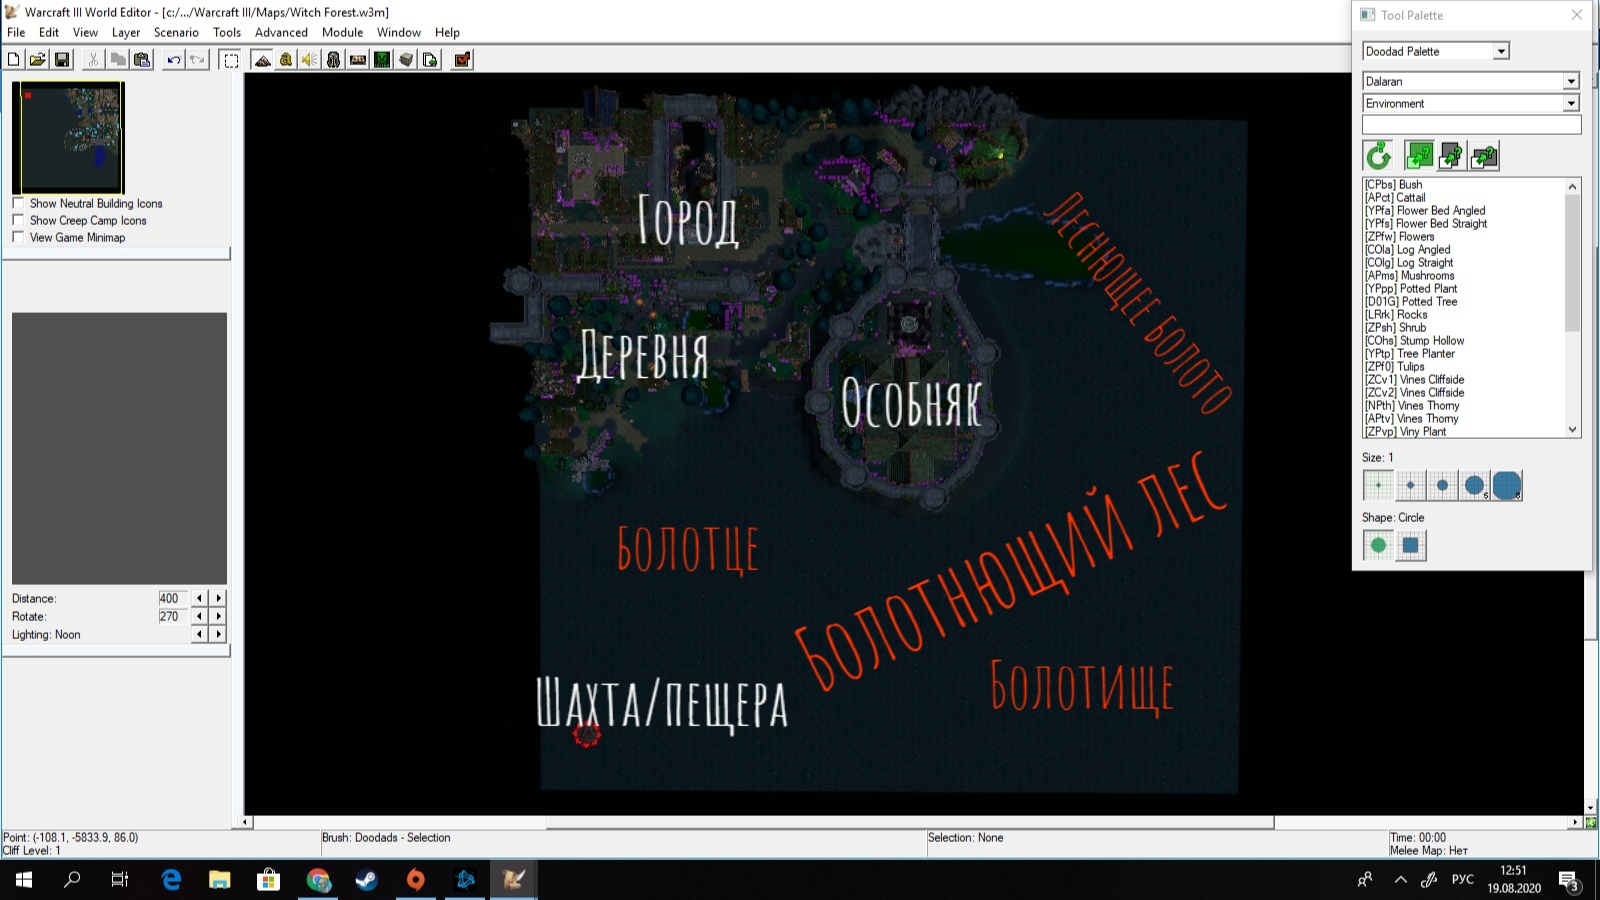Tick the View Game Minimap checkbox

tap(18, 237)
